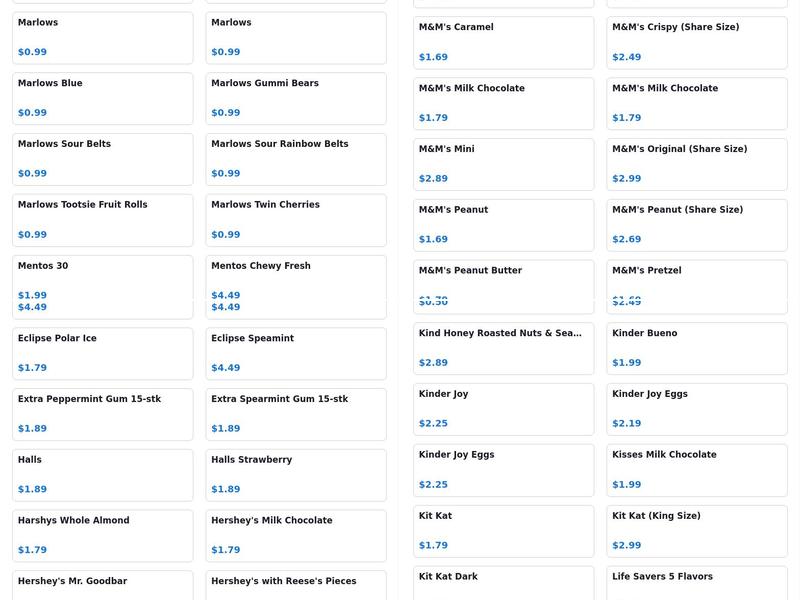Select Marlows Tootsie Fruit Rolls
This screenshot has width=800, height=600.
(102, 220)
